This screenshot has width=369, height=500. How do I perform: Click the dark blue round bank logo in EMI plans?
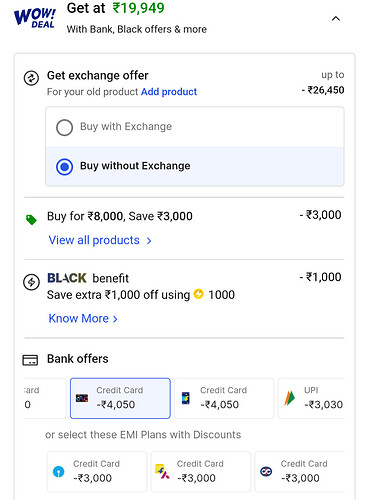pos(266,471)
